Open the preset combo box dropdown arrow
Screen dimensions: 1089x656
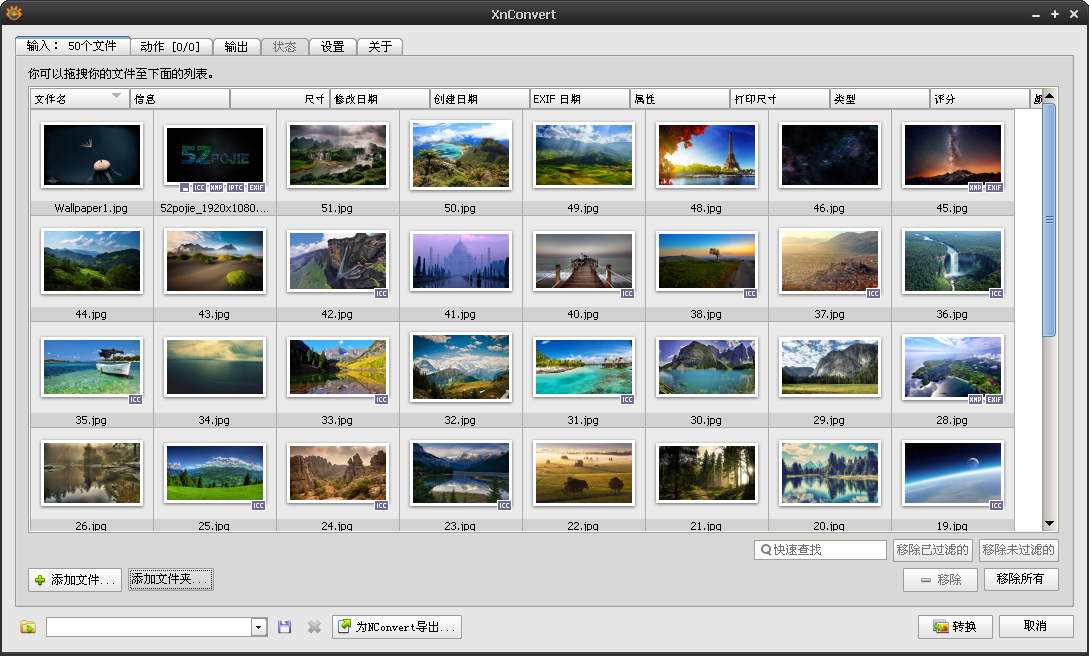259,627
